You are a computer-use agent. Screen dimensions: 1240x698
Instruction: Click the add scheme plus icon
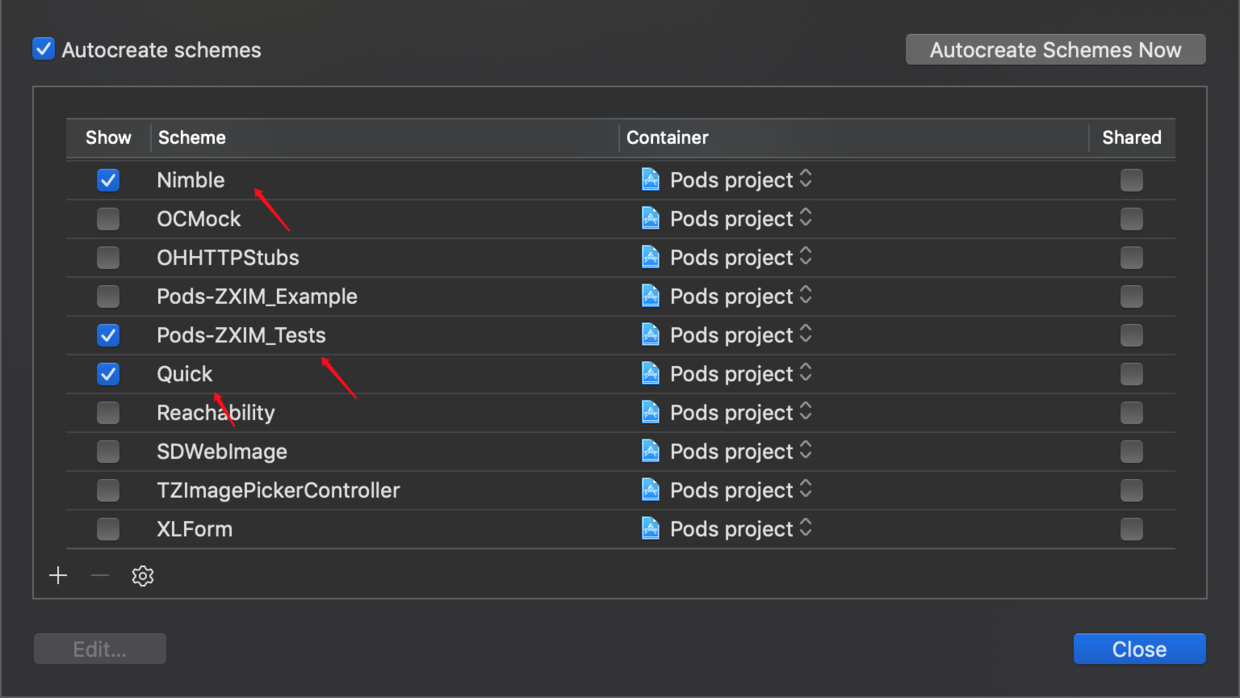click(x=58, y=576)
